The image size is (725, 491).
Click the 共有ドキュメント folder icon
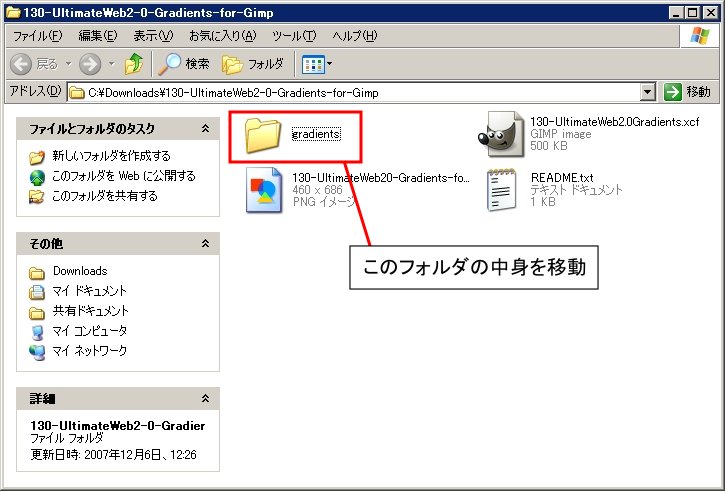(x=37, y=313)
